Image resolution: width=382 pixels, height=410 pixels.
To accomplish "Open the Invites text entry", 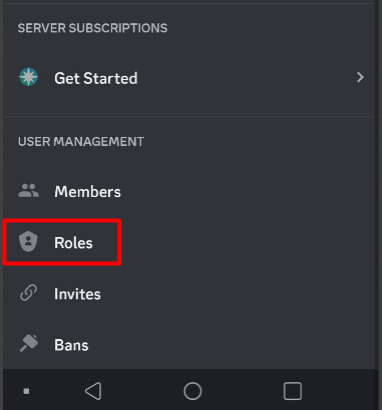I will click(77, 294).
